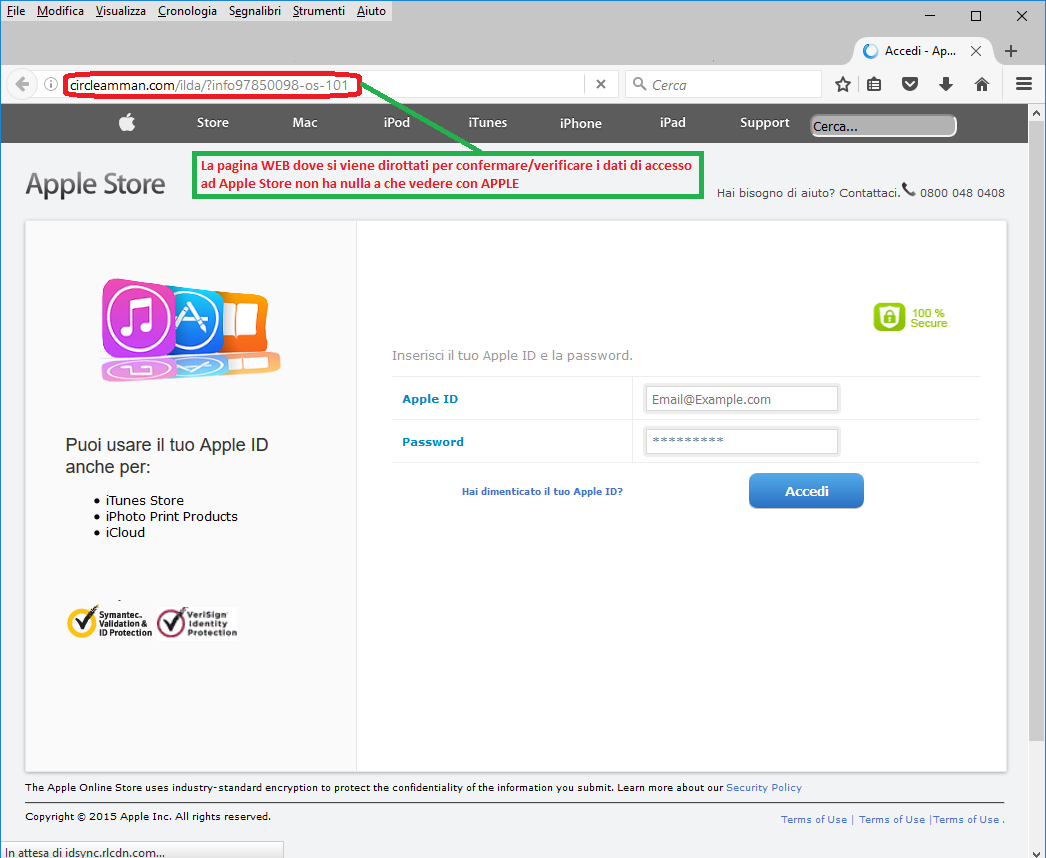The image size is (1046, 858).
Task: Click the VeriSign Identity Protection badge
Action: pos(197,622)
